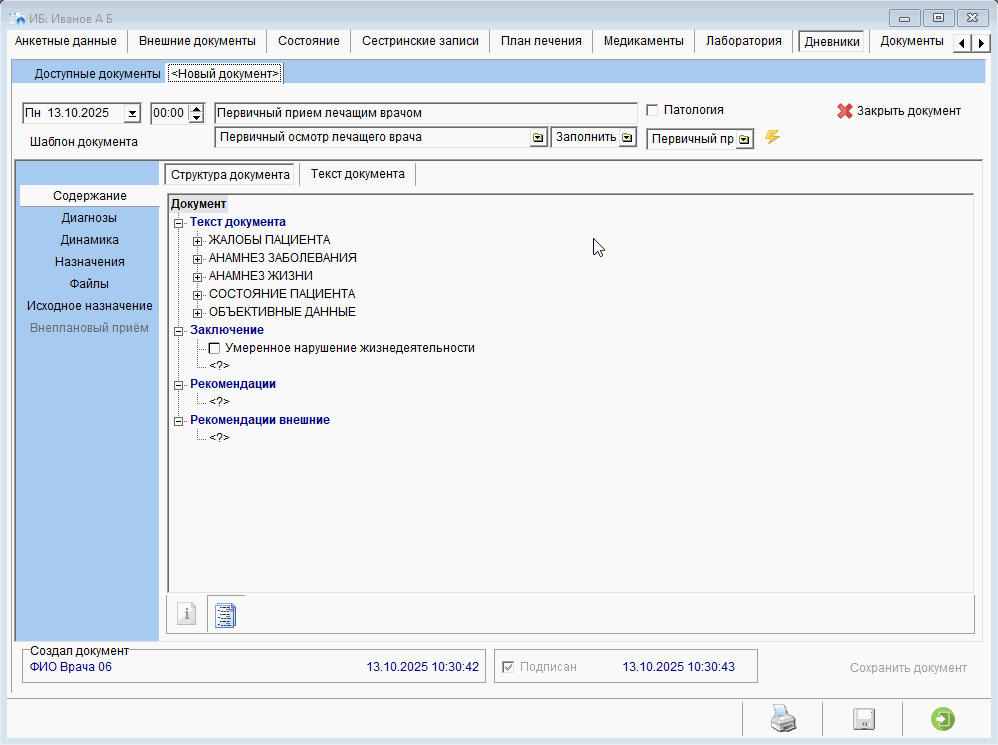Expand the ОБЪЕКТИВНЫЕ ДАННЫЕ tree node
Screen dimensions: 998x745
[198, 312]
